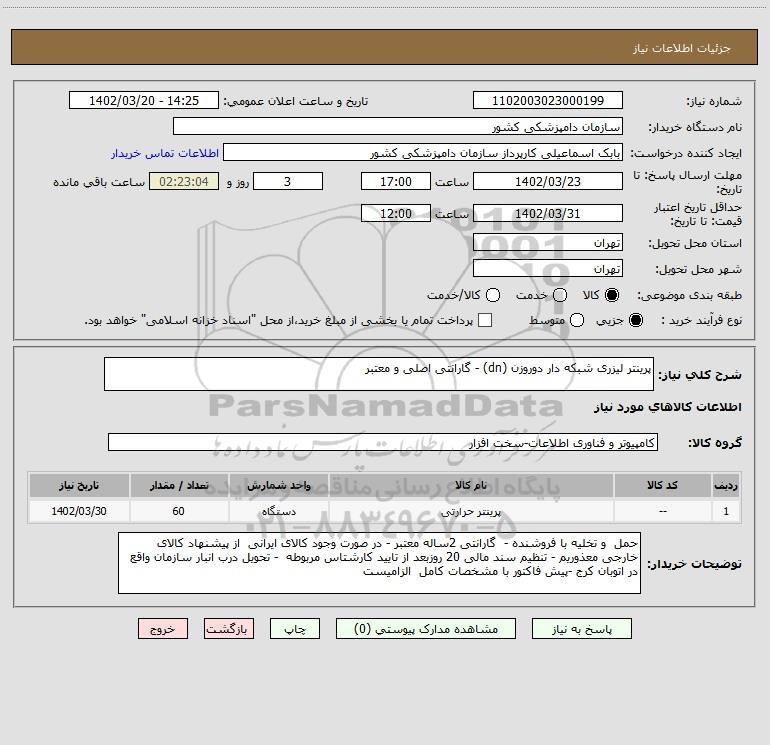Click the بازگشت back button
Screen dimensions: 770x745
(229, 629)
